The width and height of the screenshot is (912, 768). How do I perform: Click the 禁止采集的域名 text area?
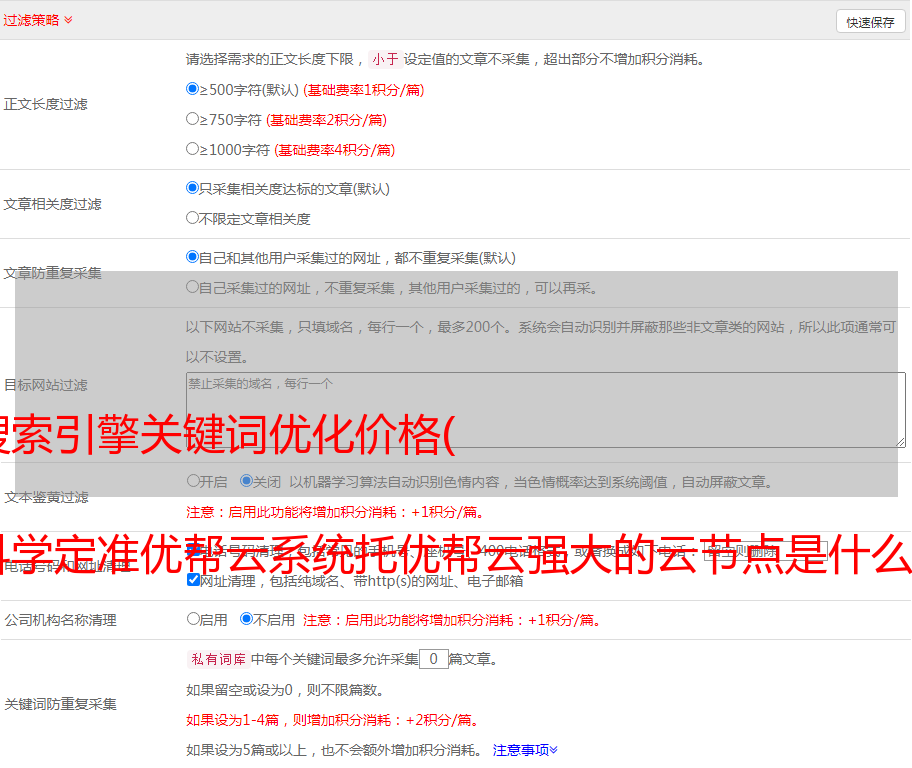click(x=545, y=410)
